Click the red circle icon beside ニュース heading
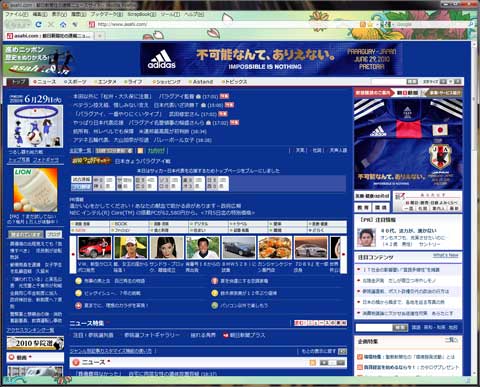The height and width of the screenshot is (387, 480). (76, 362)
